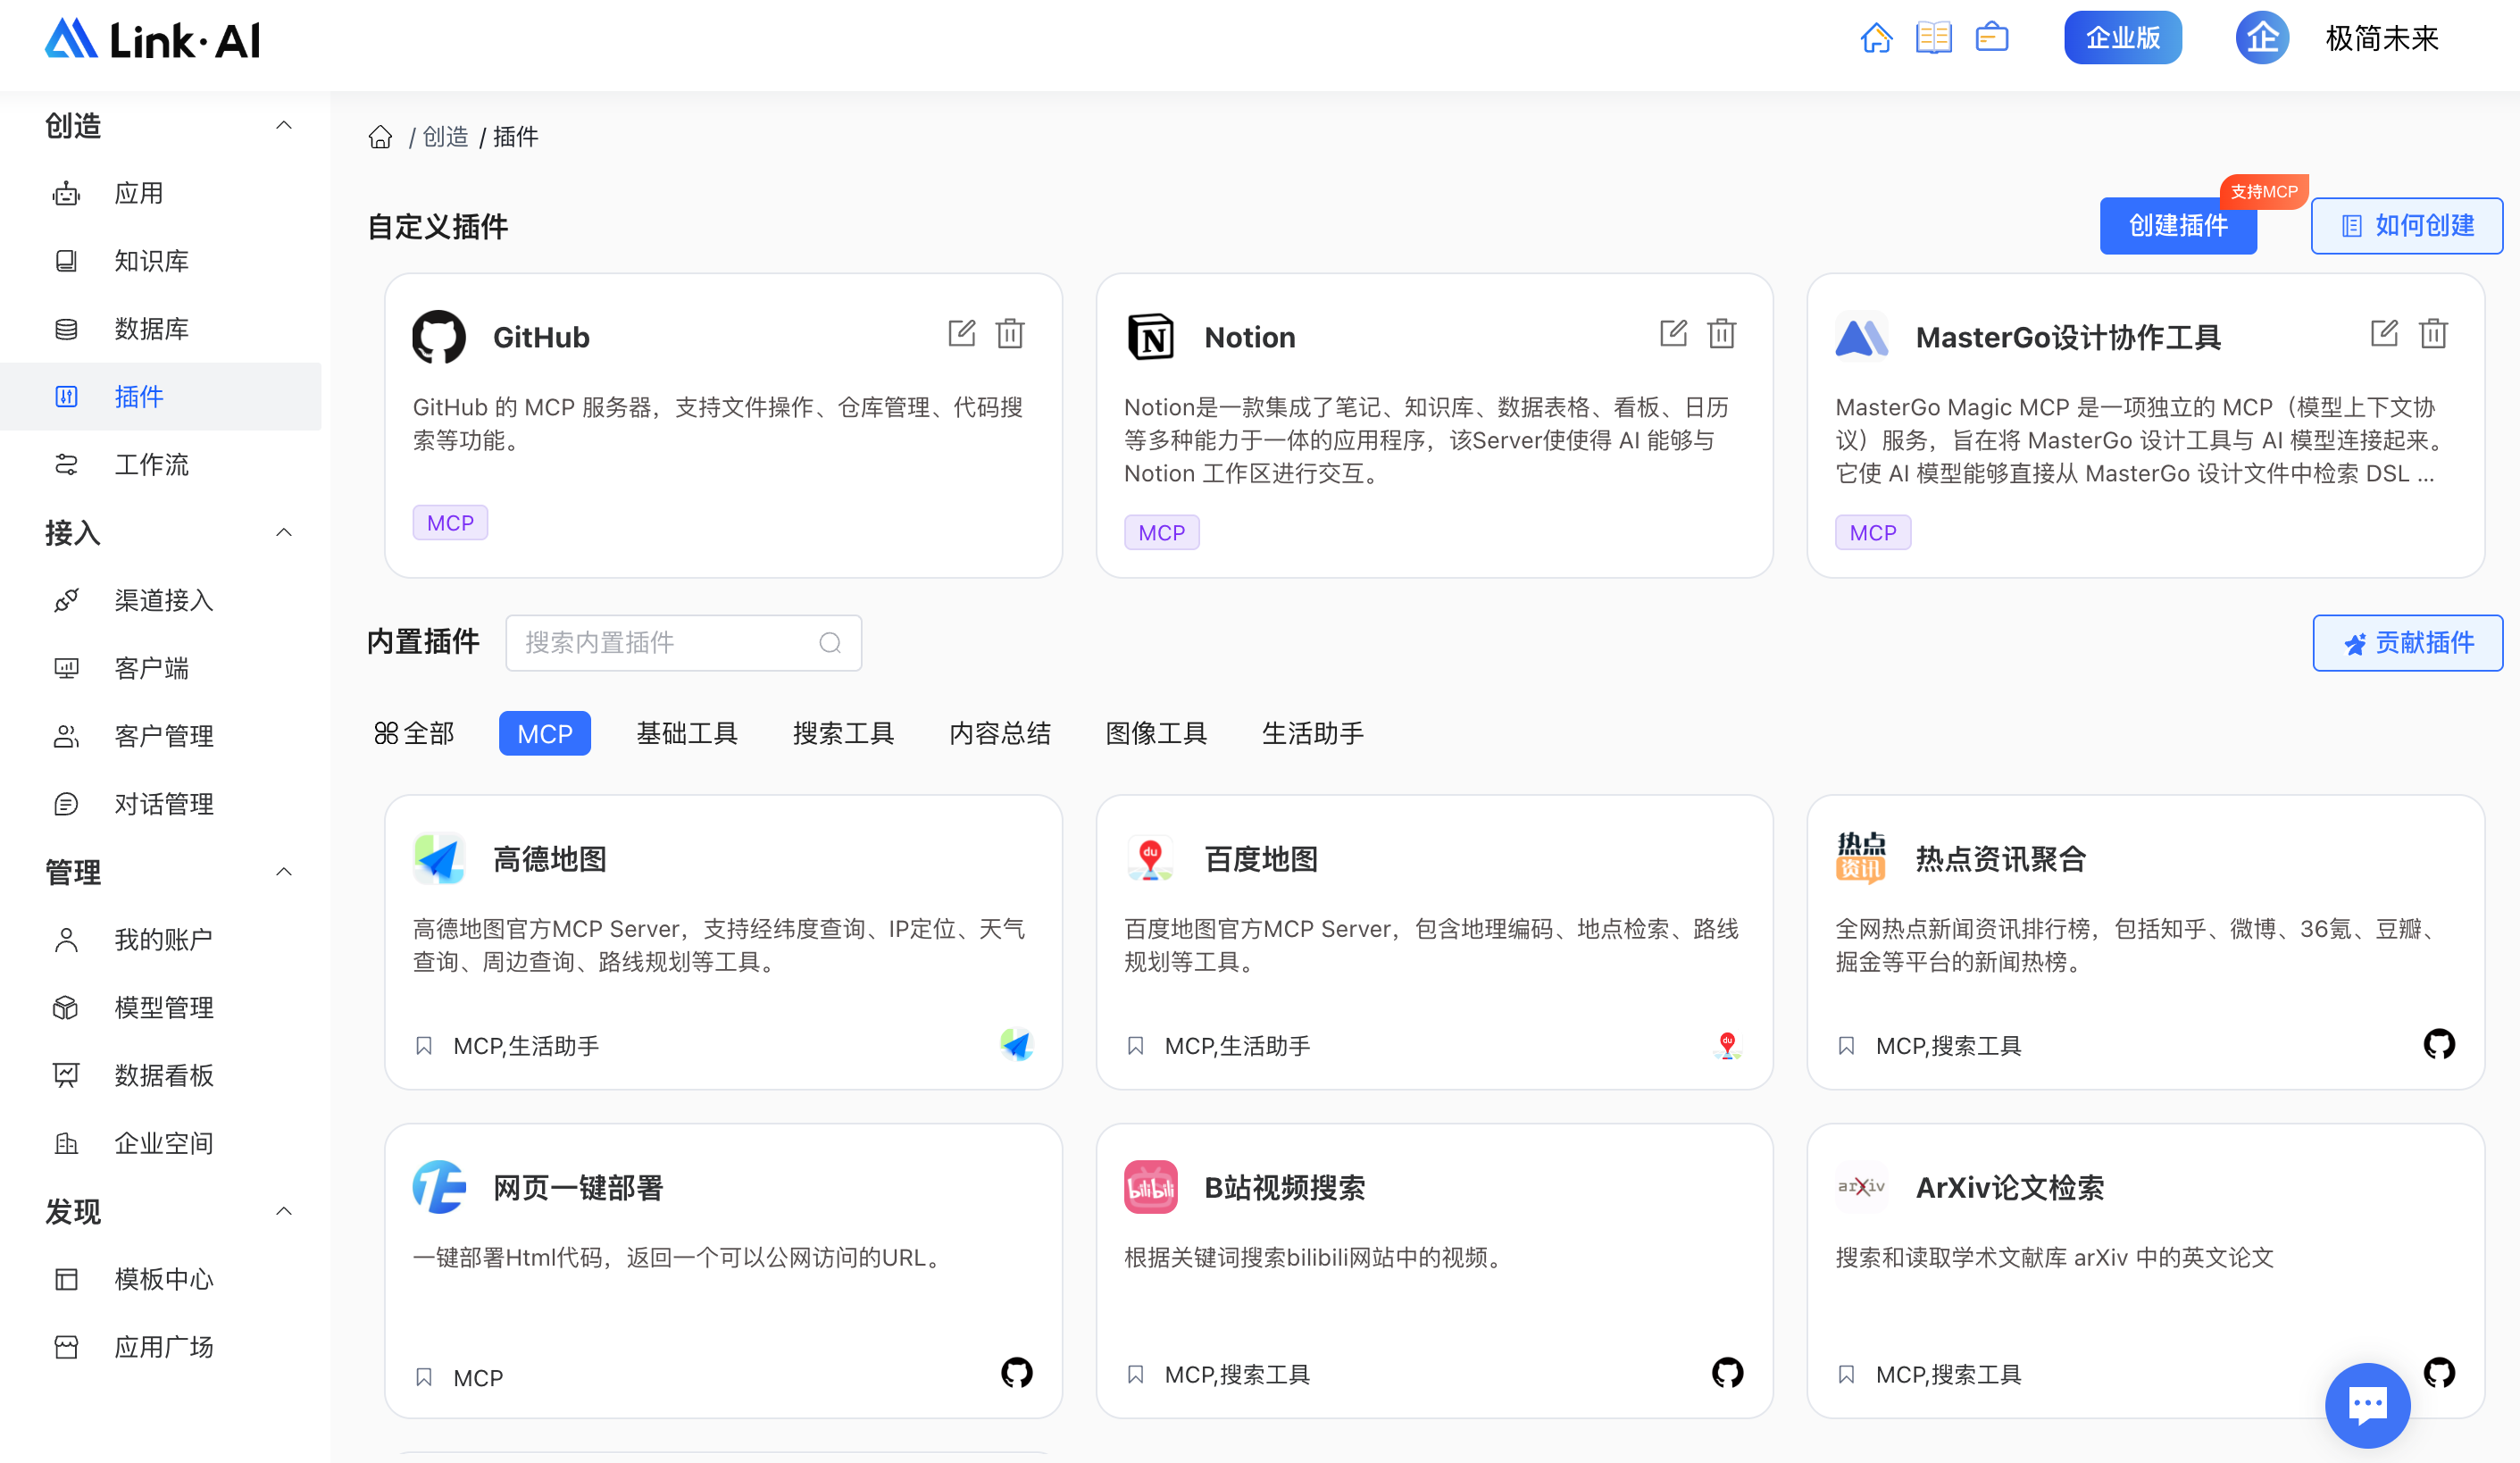The height and width of the screenshot is (1463, 2520).
Task: Click the MCP tag on Notion card
Action: click(1161, 533)
